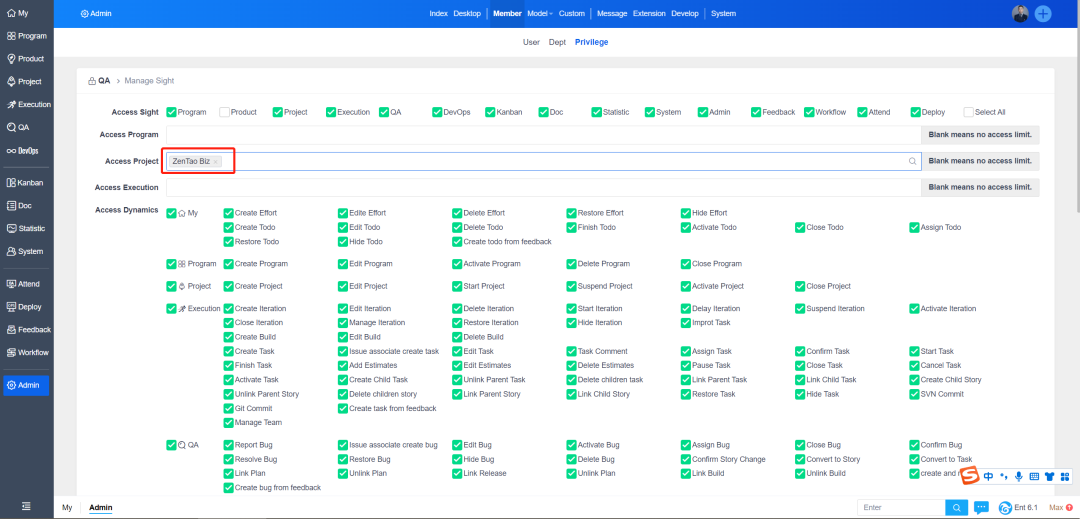Open the Access Execution selection dropdown
The image size is (1080, 519).
point(542,187)
